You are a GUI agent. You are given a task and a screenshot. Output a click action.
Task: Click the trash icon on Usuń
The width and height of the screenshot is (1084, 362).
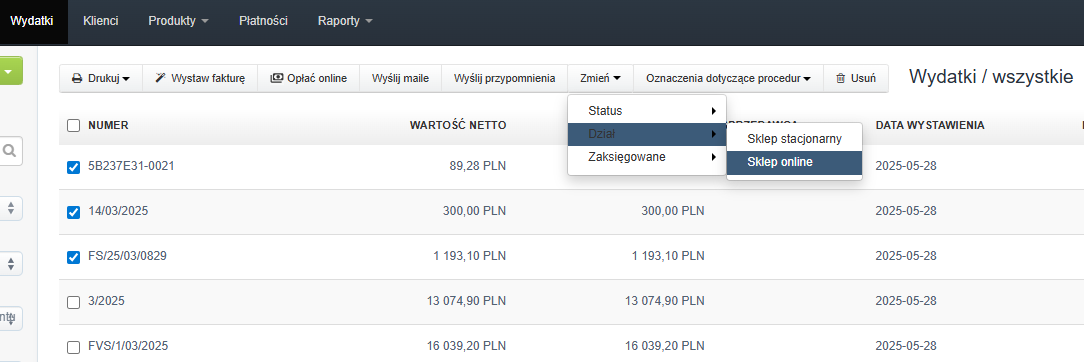coord(841,79)
